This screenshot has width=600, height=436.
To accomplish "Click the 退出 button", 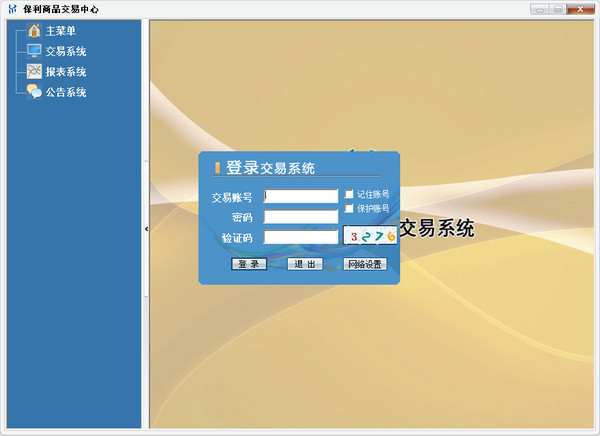I will click(x=305, y=264).
